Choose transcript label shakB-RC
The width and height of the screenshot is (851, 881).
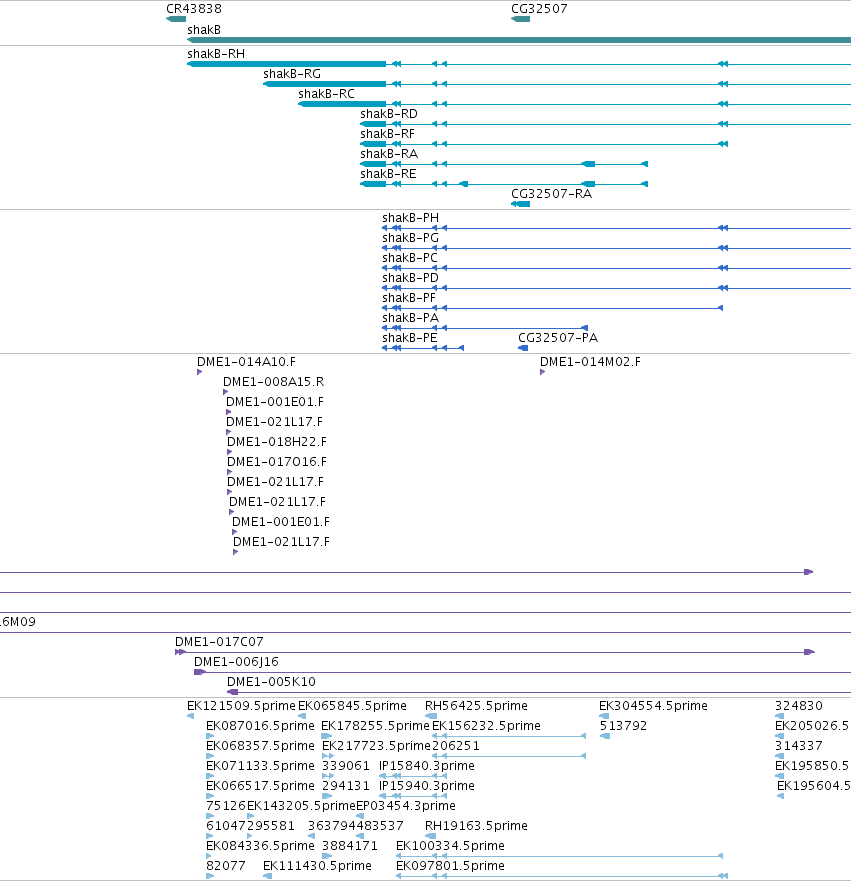coord(326,94)
